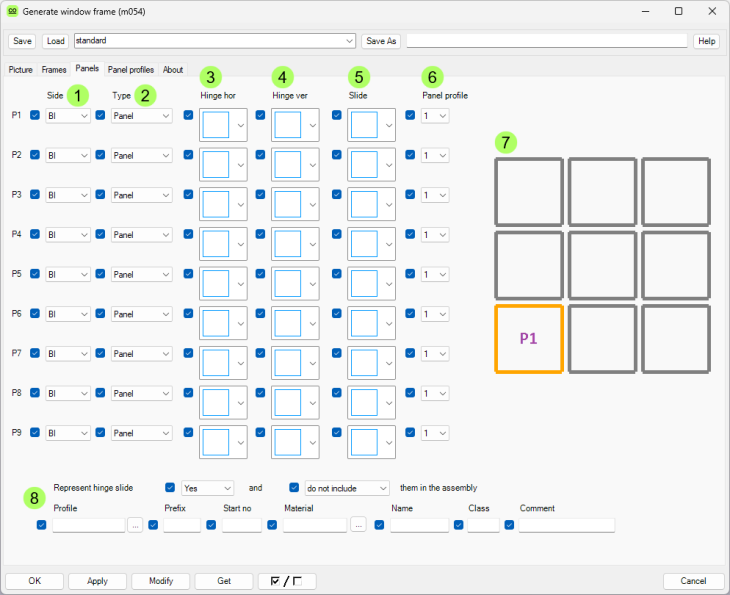The image size is (730, 595).
Task: Pick the P5 Hinge hor image selector
Action: point(223,284)
